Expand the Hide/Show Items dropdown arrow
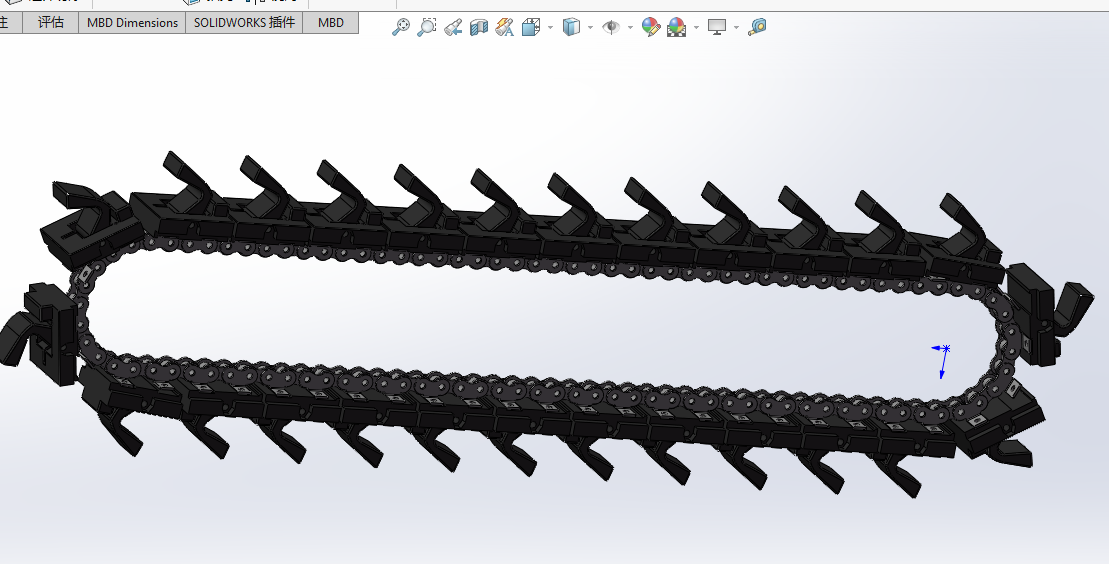The height and width of the screenshot is (564, 1109). [630, 28]
